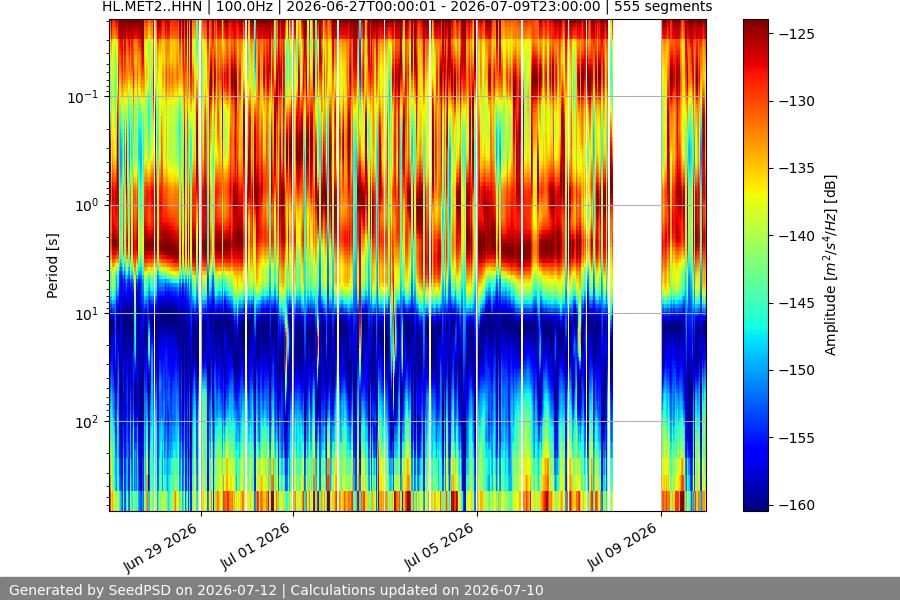Click the 'Jul 05 2026' x-axis label

pyautogui.click(x=440, y=547)
